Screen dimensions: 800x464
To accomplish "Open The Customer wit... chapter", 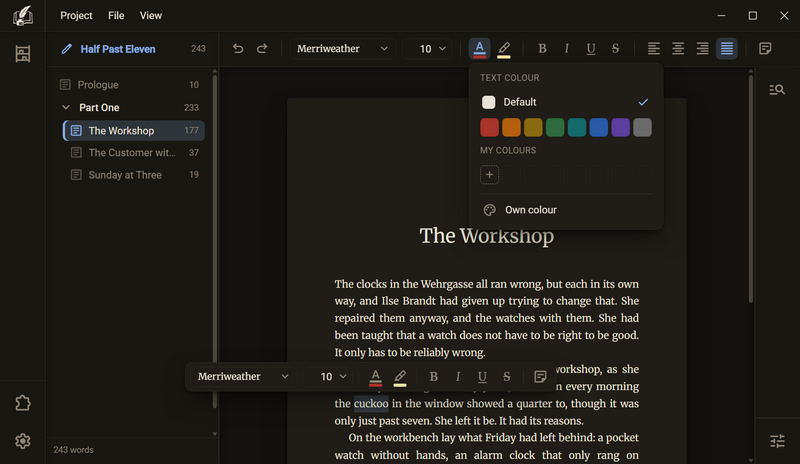I will click(x=134, y=153).
